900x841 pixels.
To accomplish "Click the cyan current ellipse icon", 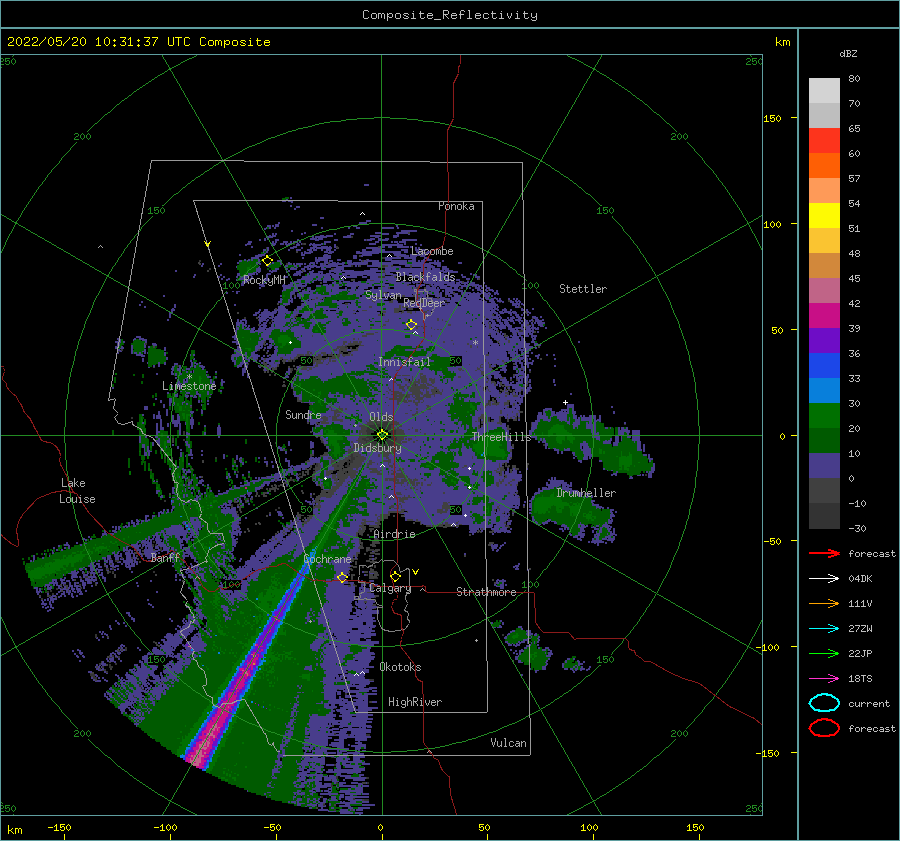I will click(824, 703).
